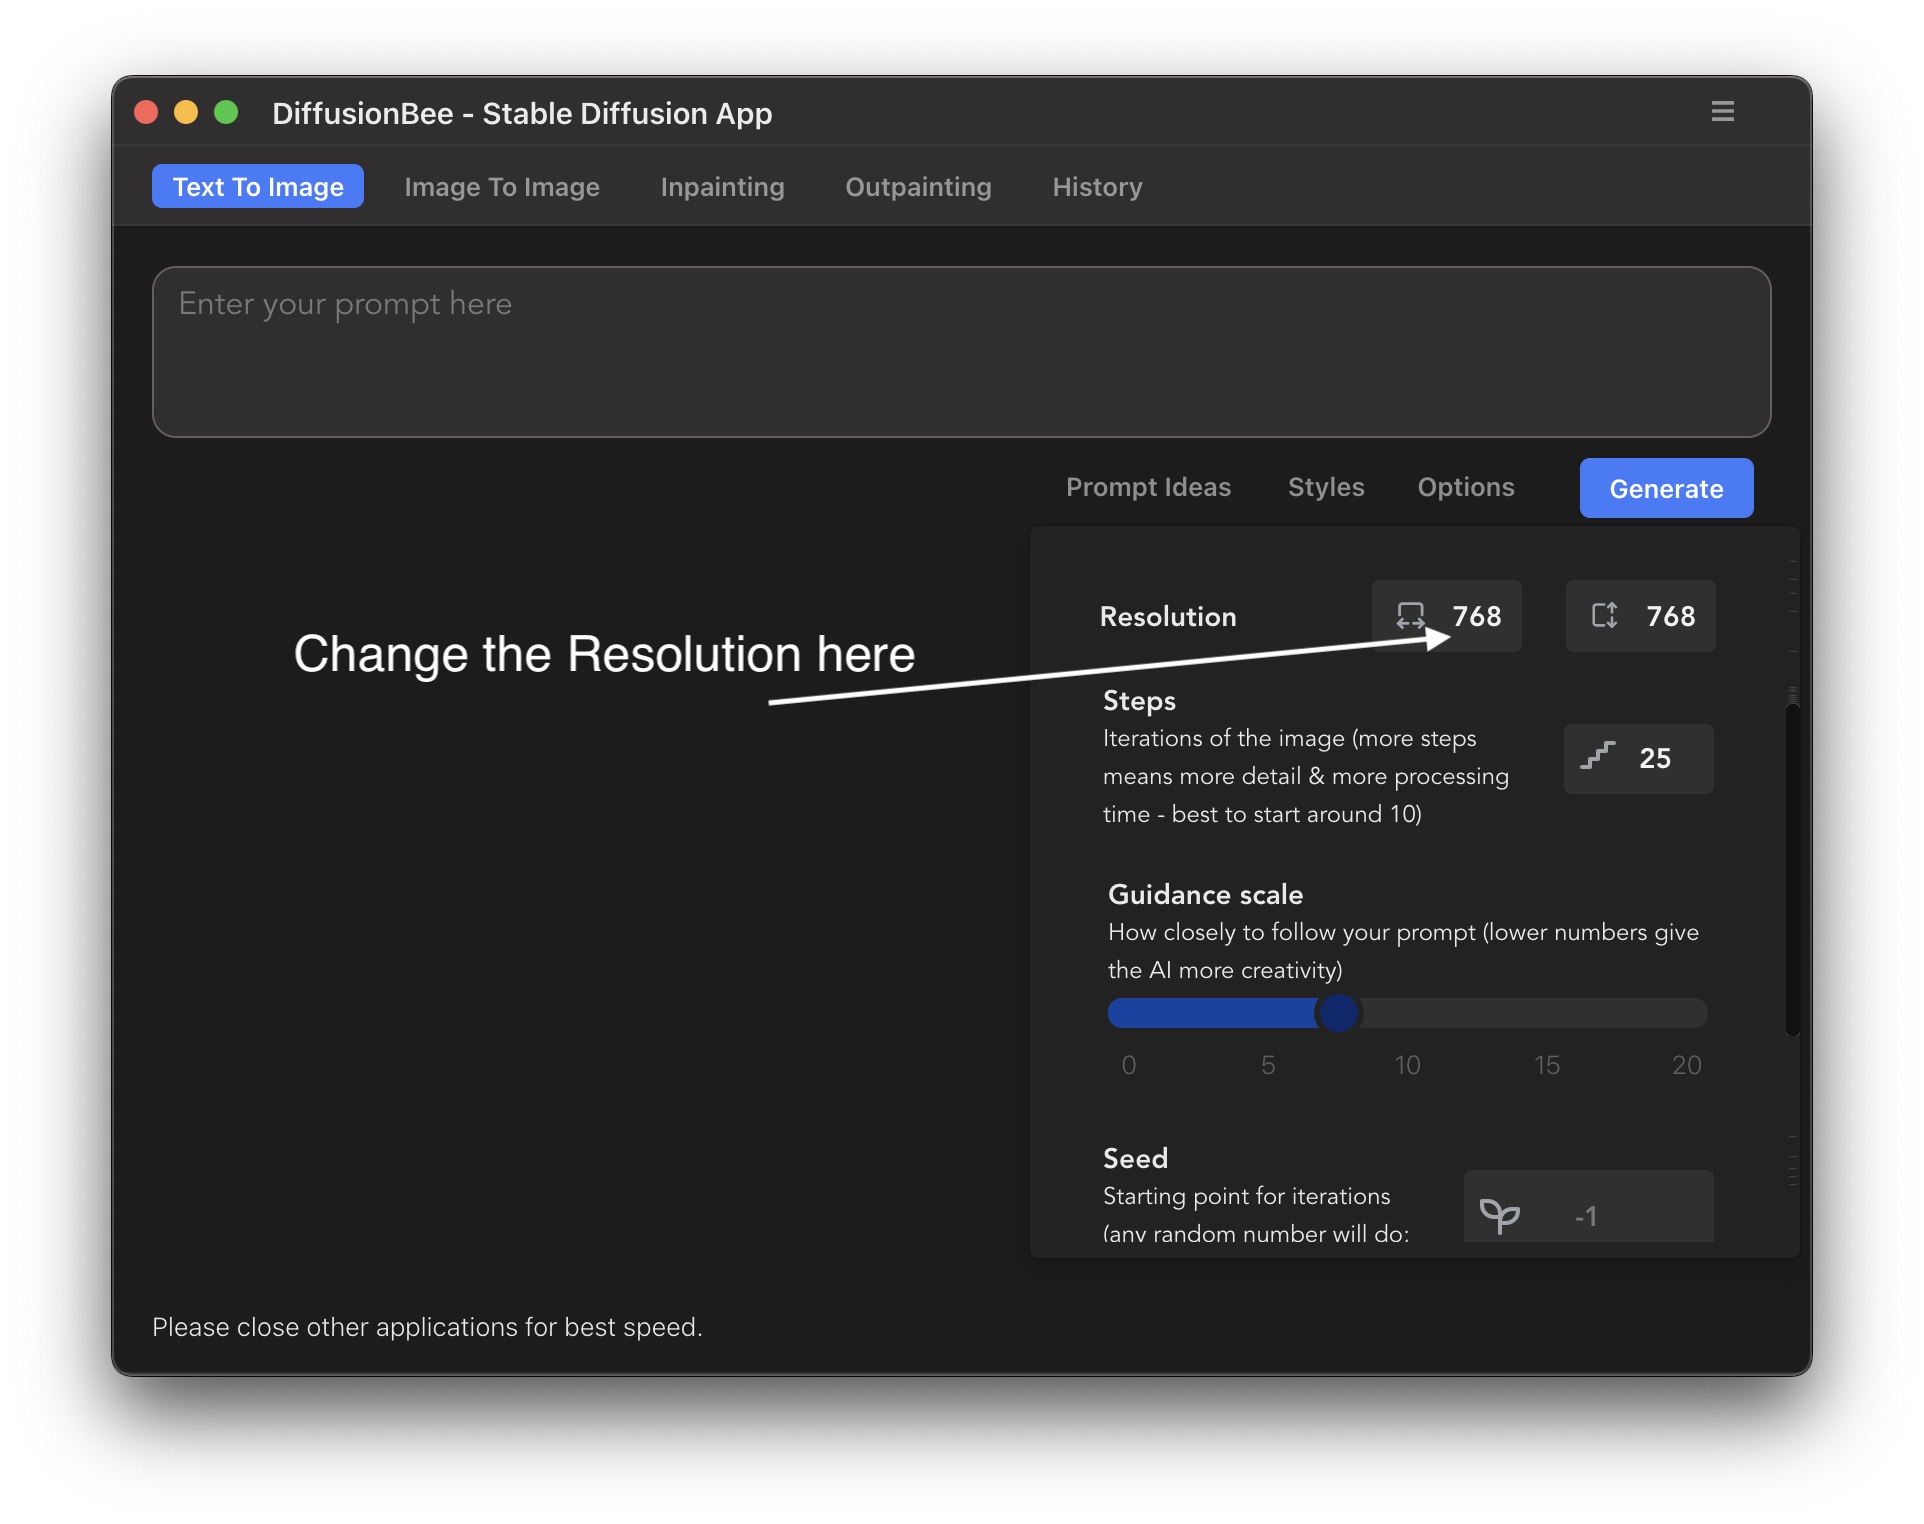Click the seed sprout icon
1924x1524 pixels.
coord(1499,1215)
